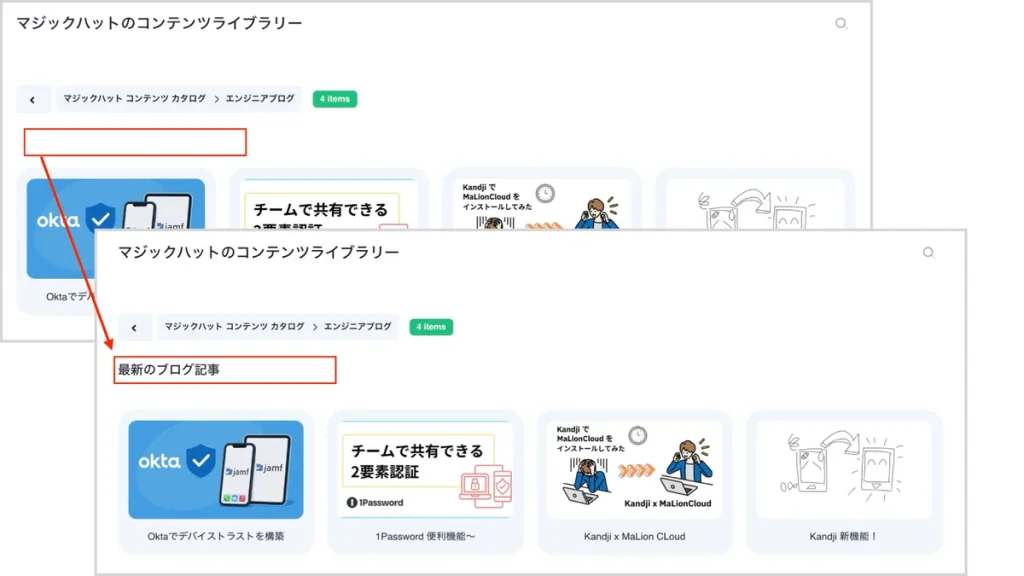
Task: Click the green 4 items badge in the front window
Action: pyautogui.click(x=431, y=327)
